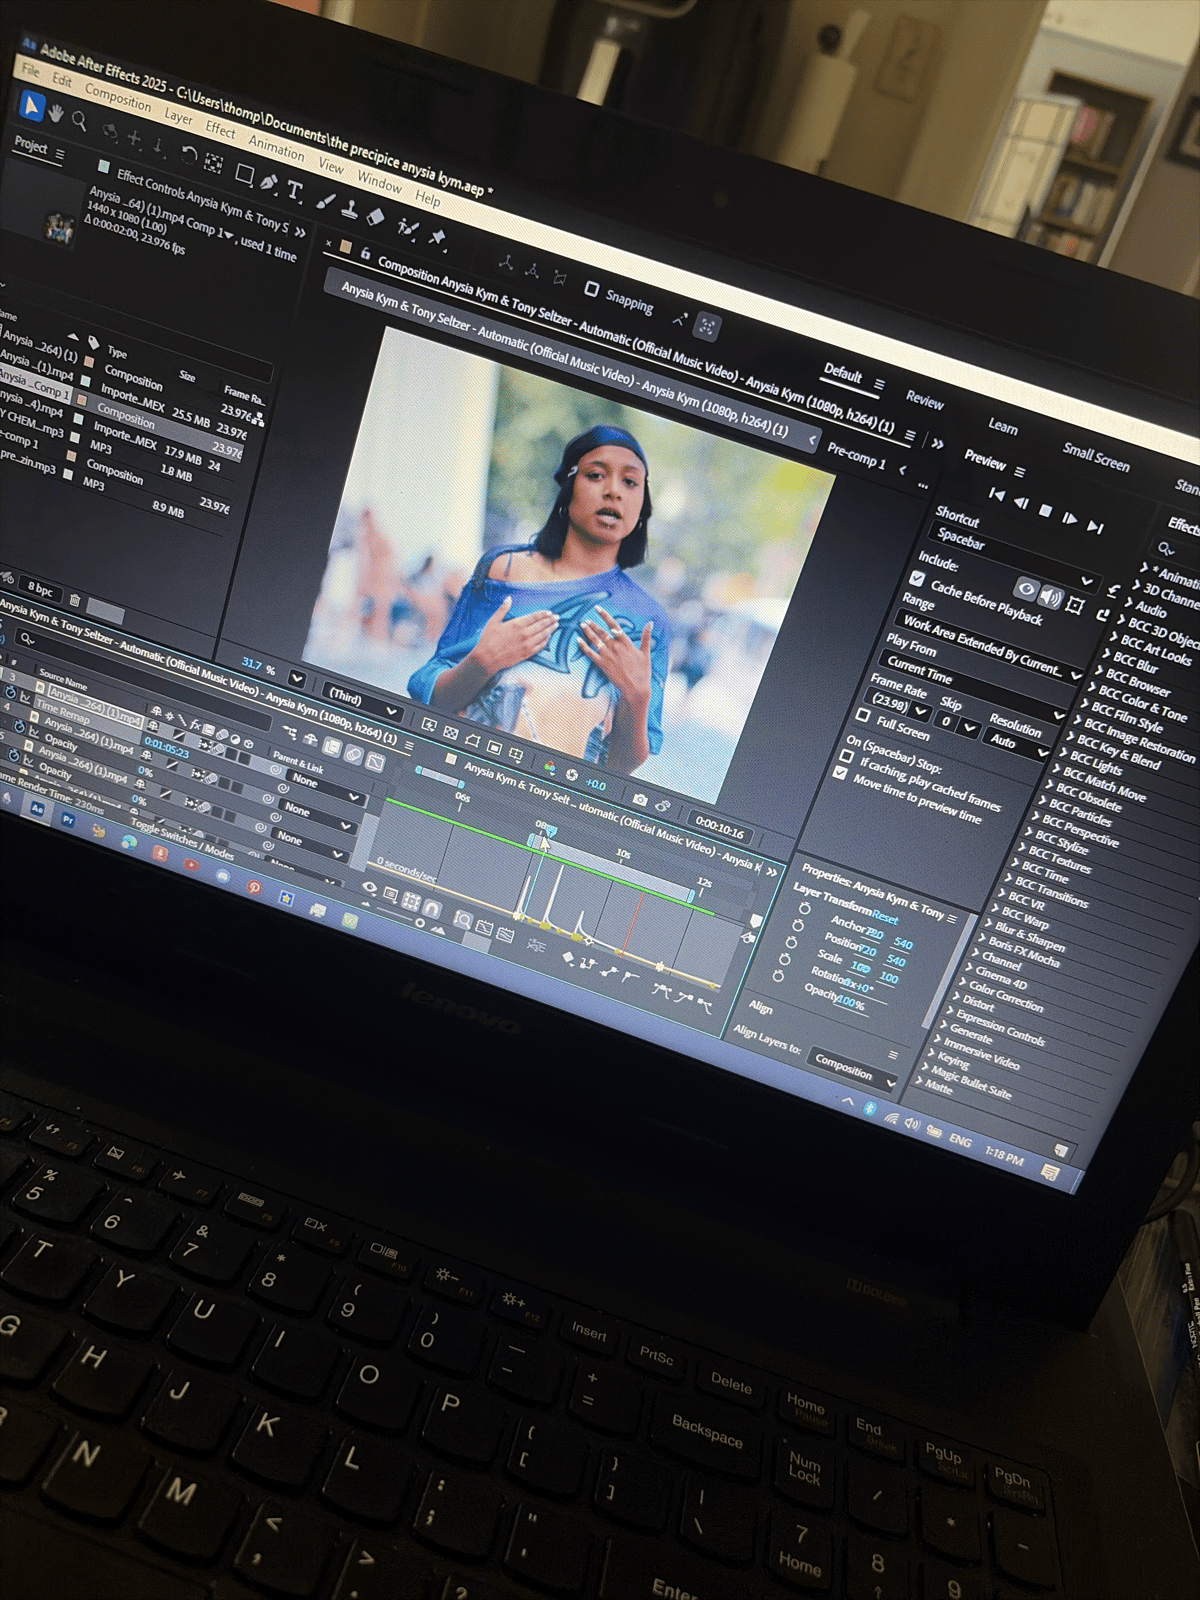Click the Pre-comp 1 breadcrumb

pyautogui.click(x=856, y=455)
